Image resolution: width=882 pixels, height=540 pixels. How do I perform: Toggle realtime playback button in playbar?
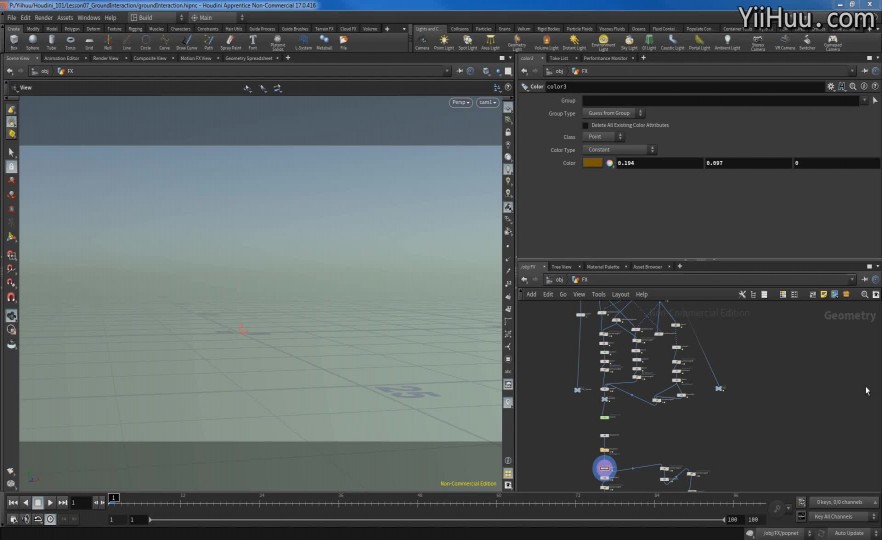pos(50,519)
